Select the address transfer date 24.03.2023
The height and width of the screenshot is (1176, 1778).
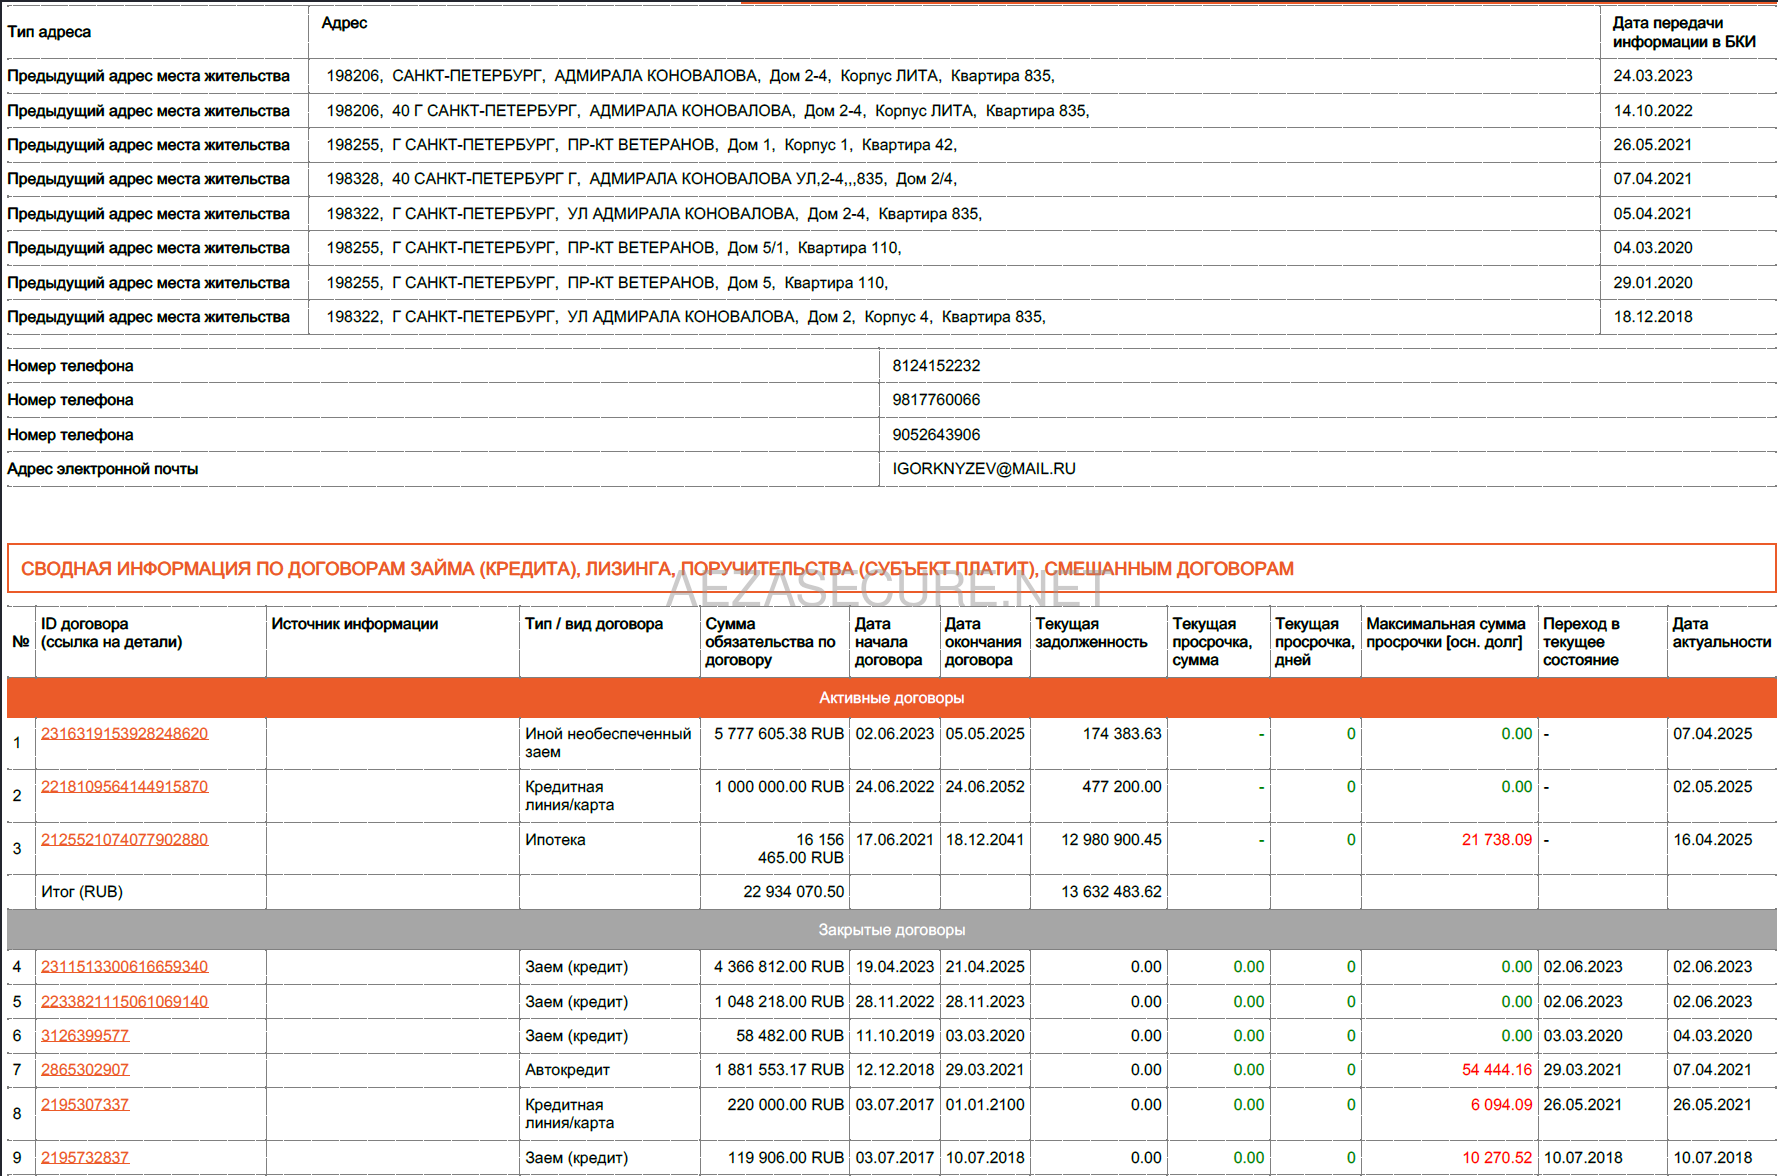1652,76
